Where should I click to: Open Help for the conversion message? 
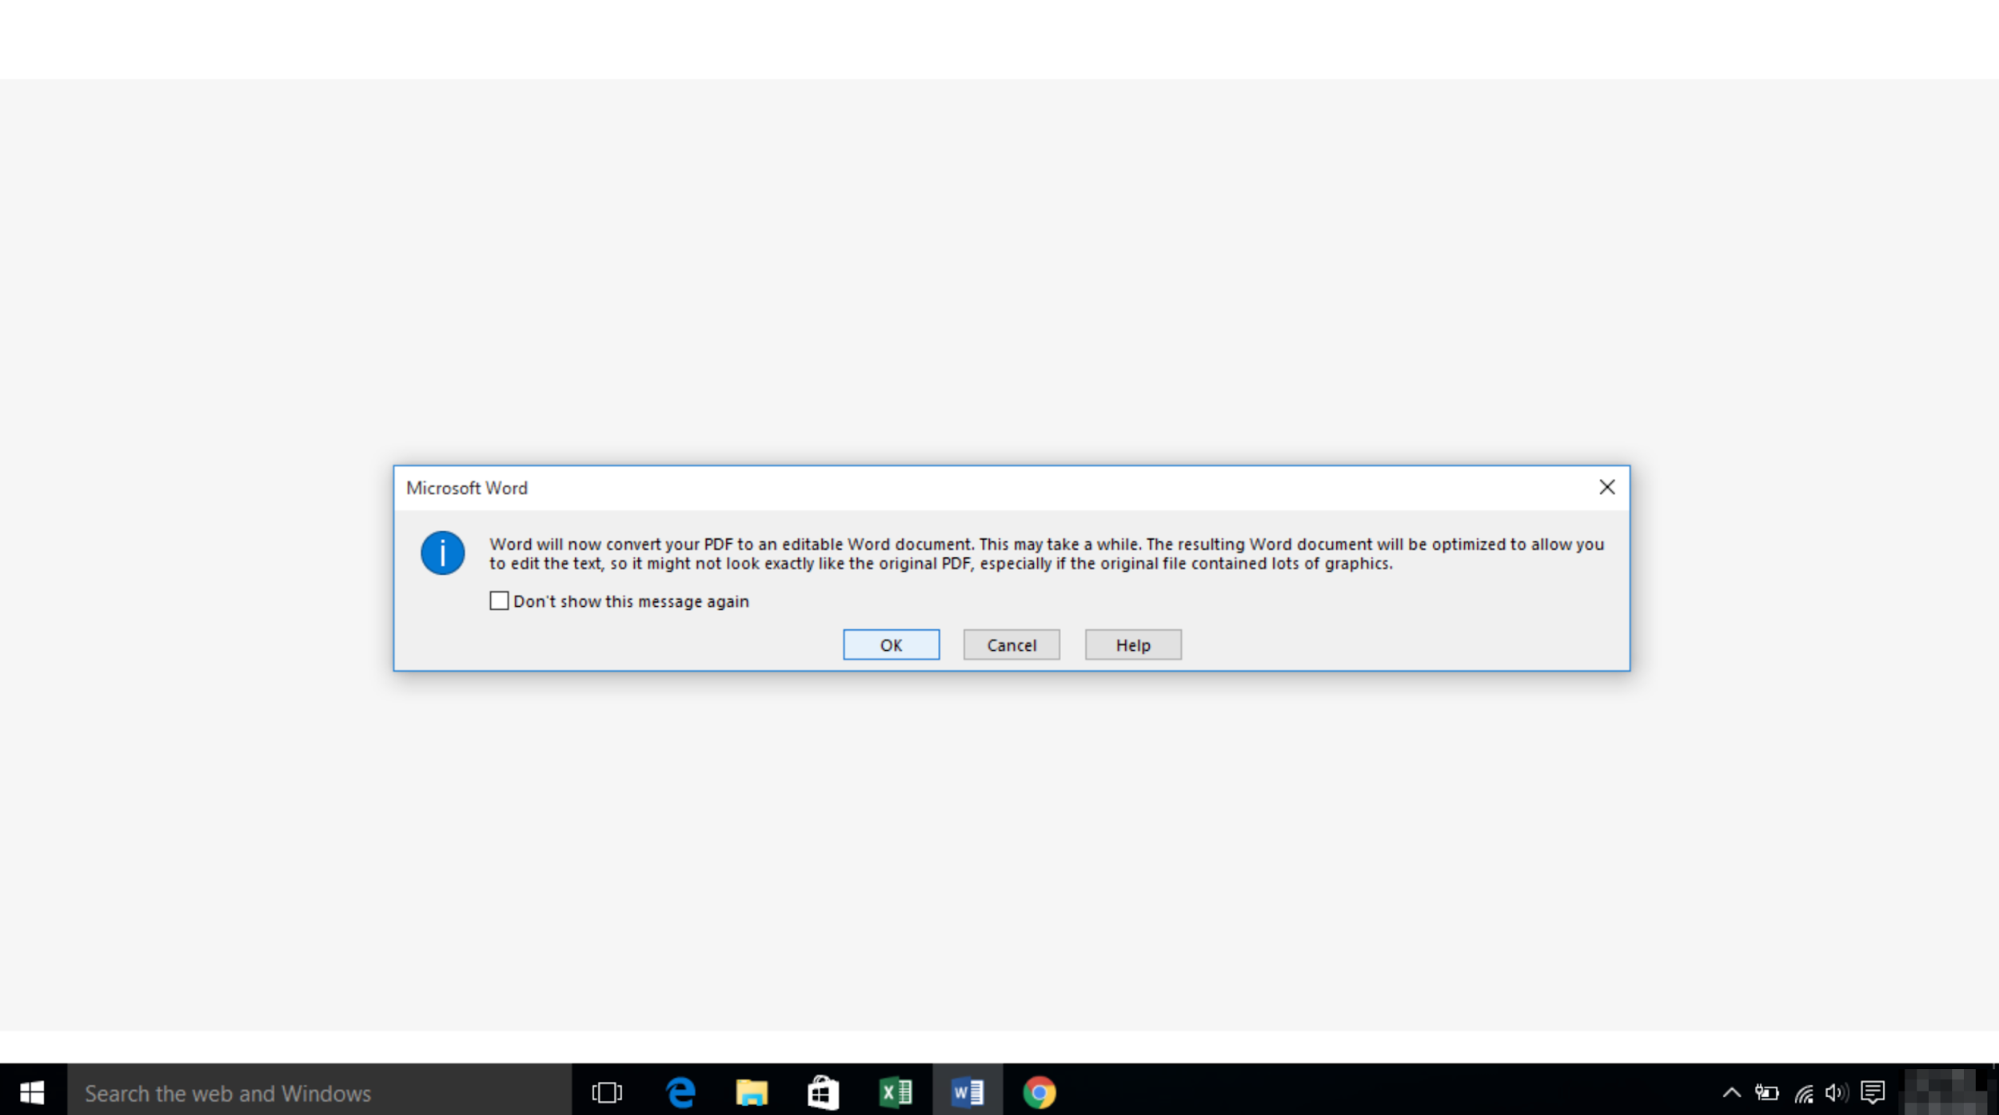1133,645
